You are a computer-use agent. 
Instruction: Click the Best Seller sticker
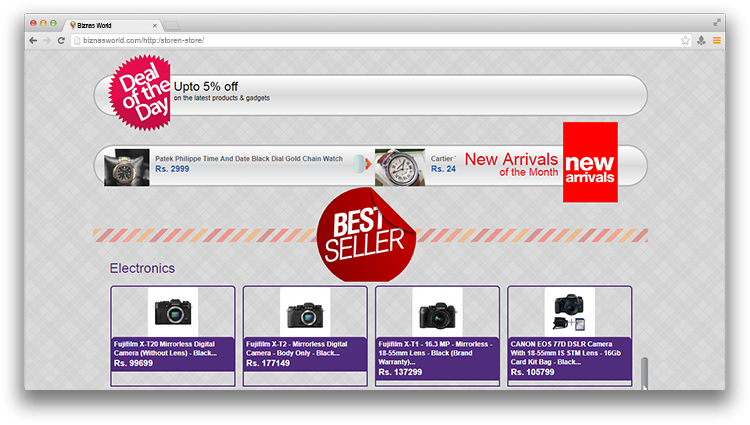[x=363, y=235]
